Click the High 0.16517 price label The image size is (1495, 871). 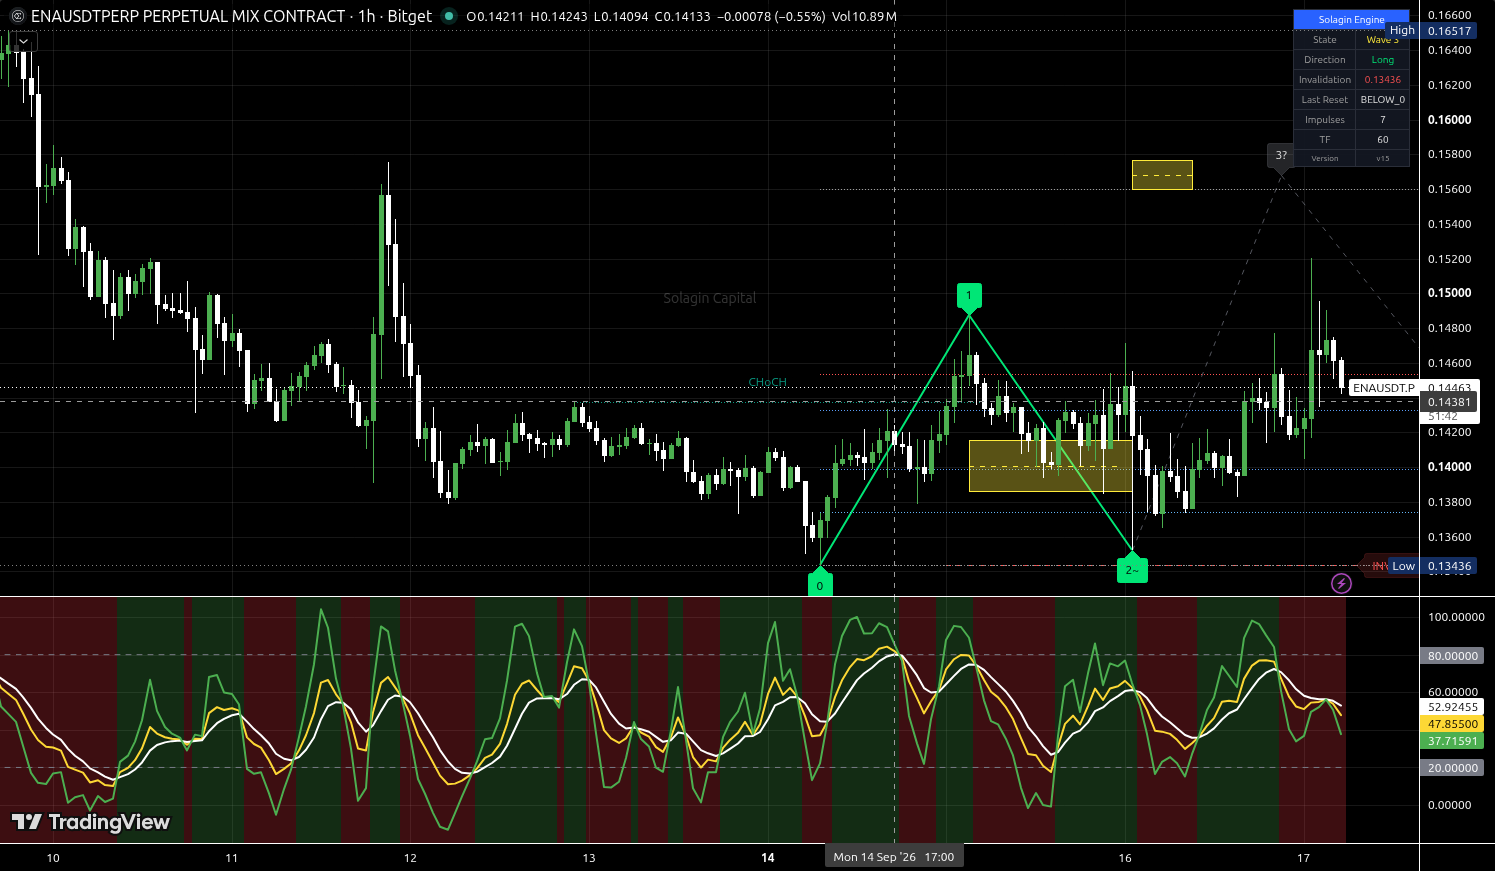point(1431,31)
